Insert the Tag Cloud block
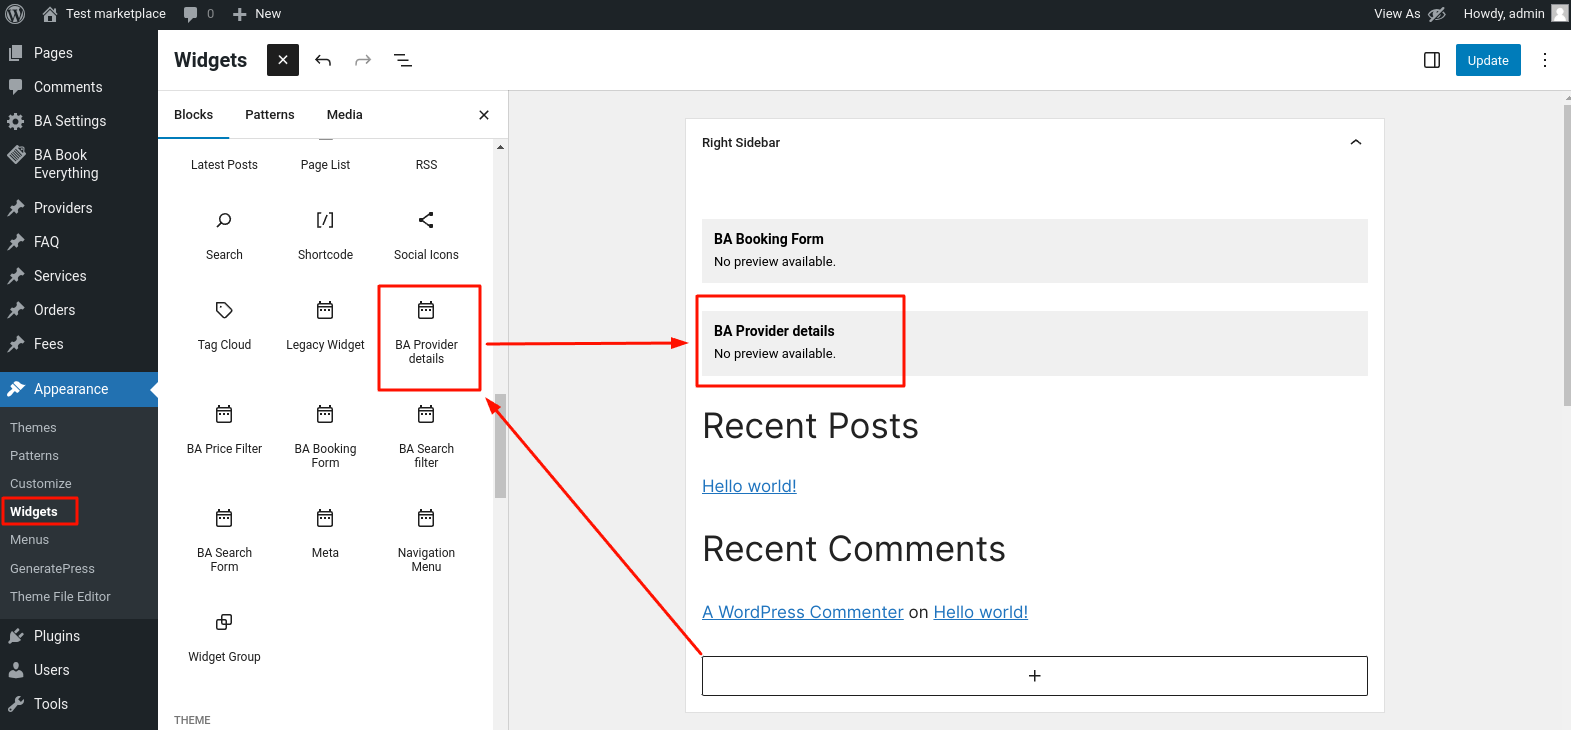Image resolution: width=1571 pixels, height=730 pixels. click(224, 326)
